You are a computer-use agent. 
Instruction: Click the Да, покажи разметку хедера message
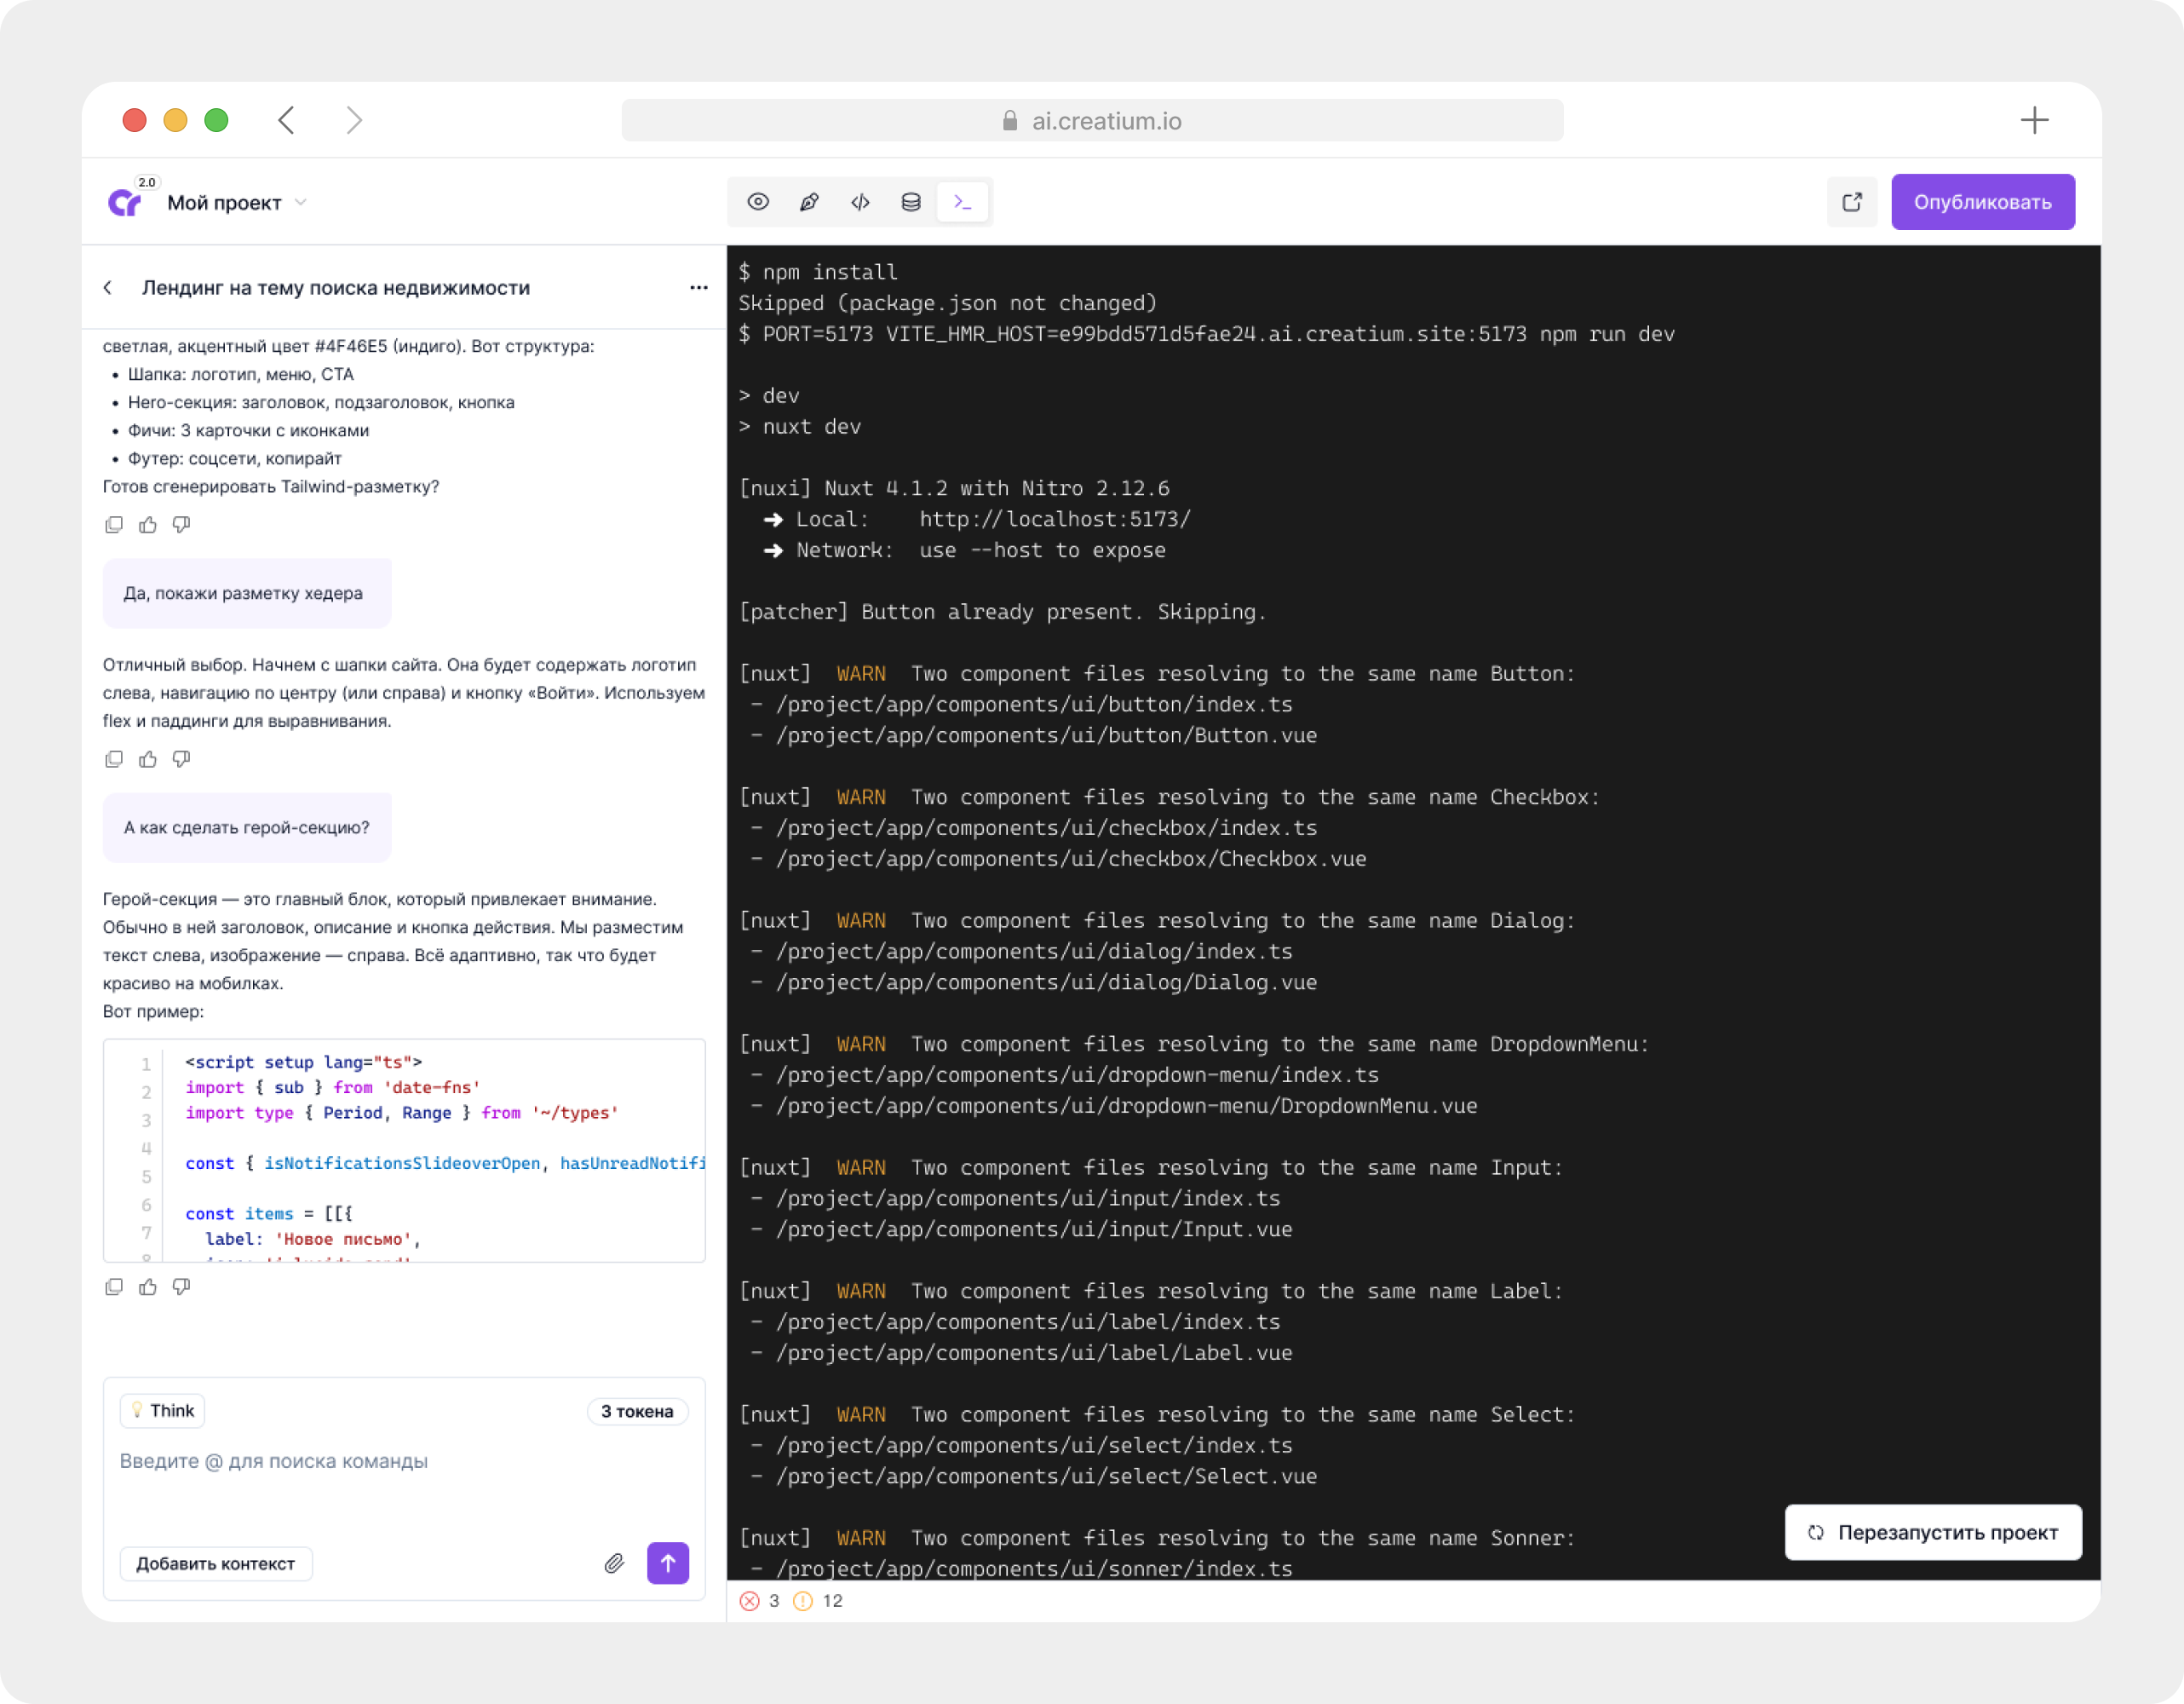point(247,593)
